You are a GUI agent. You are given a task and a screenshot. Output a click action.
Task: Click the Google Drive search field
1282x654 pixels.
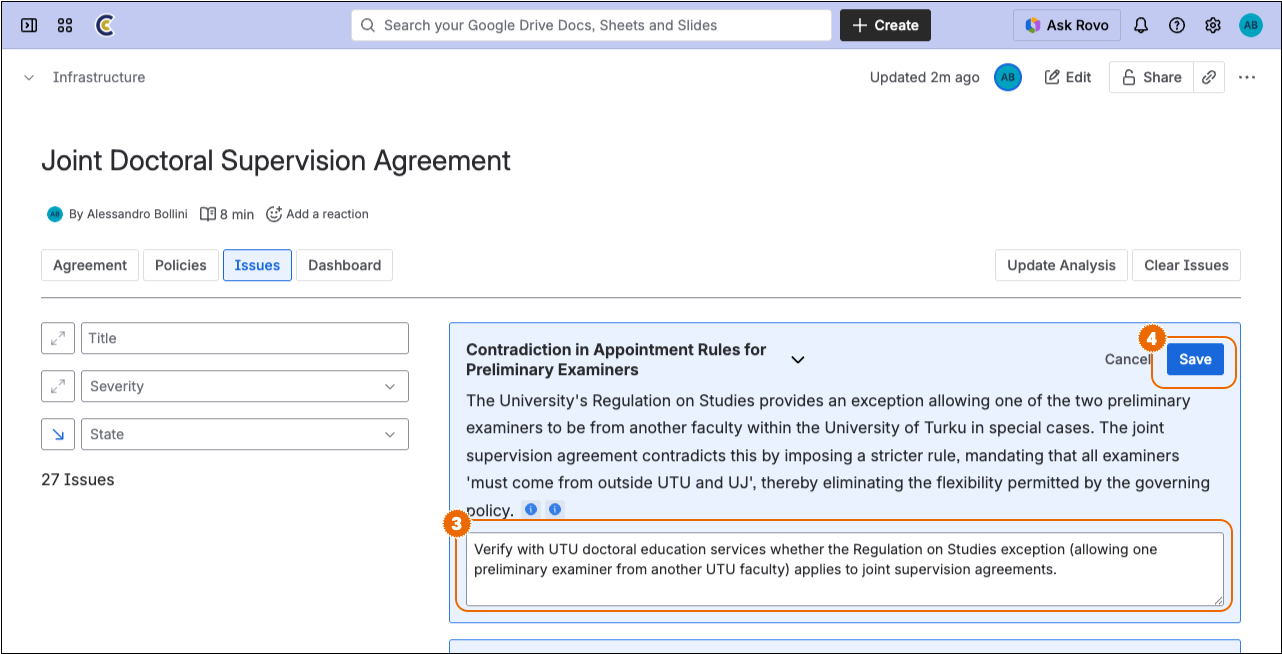(590, 25)
